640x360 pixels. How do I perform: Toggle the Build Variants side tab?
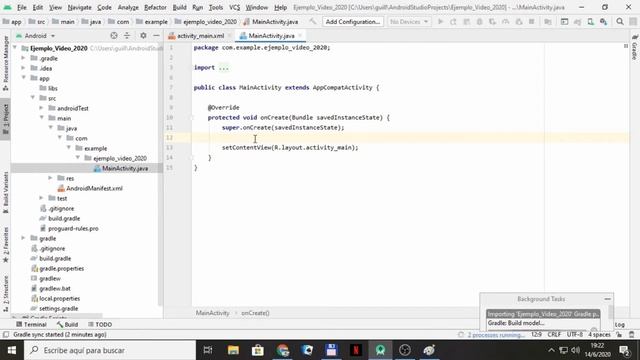coord(5,192)
